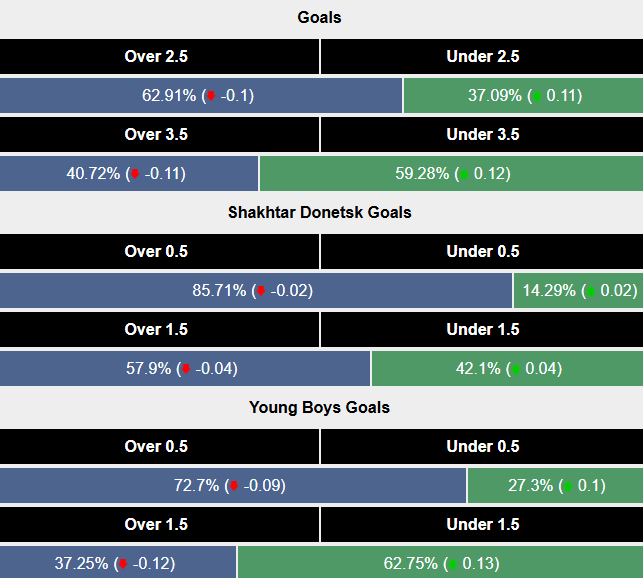
Task: Click green up arrow beside 14.29%
Action: point(590,292)
